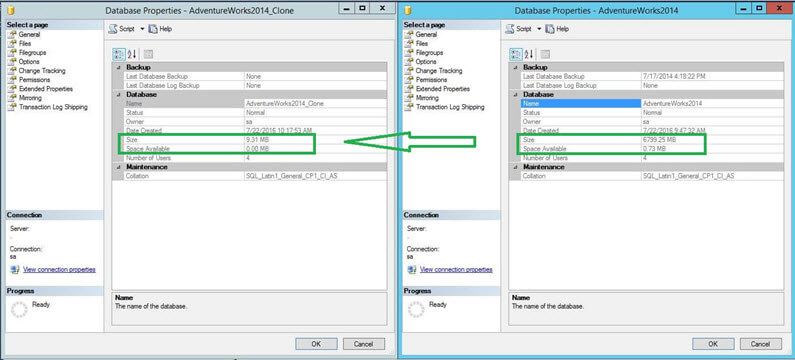Open Mirroring page in Clone window
This screenshot has width=795, height=360.
30,98
